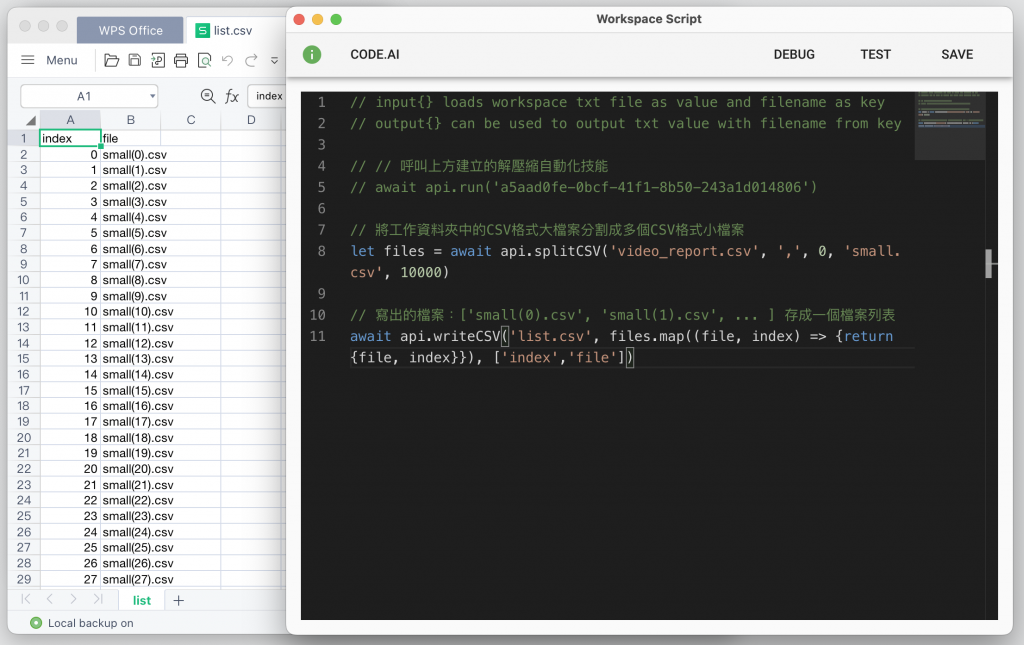Select column A header
This screenshot has height=645, width=1024.
pos(71,120)
